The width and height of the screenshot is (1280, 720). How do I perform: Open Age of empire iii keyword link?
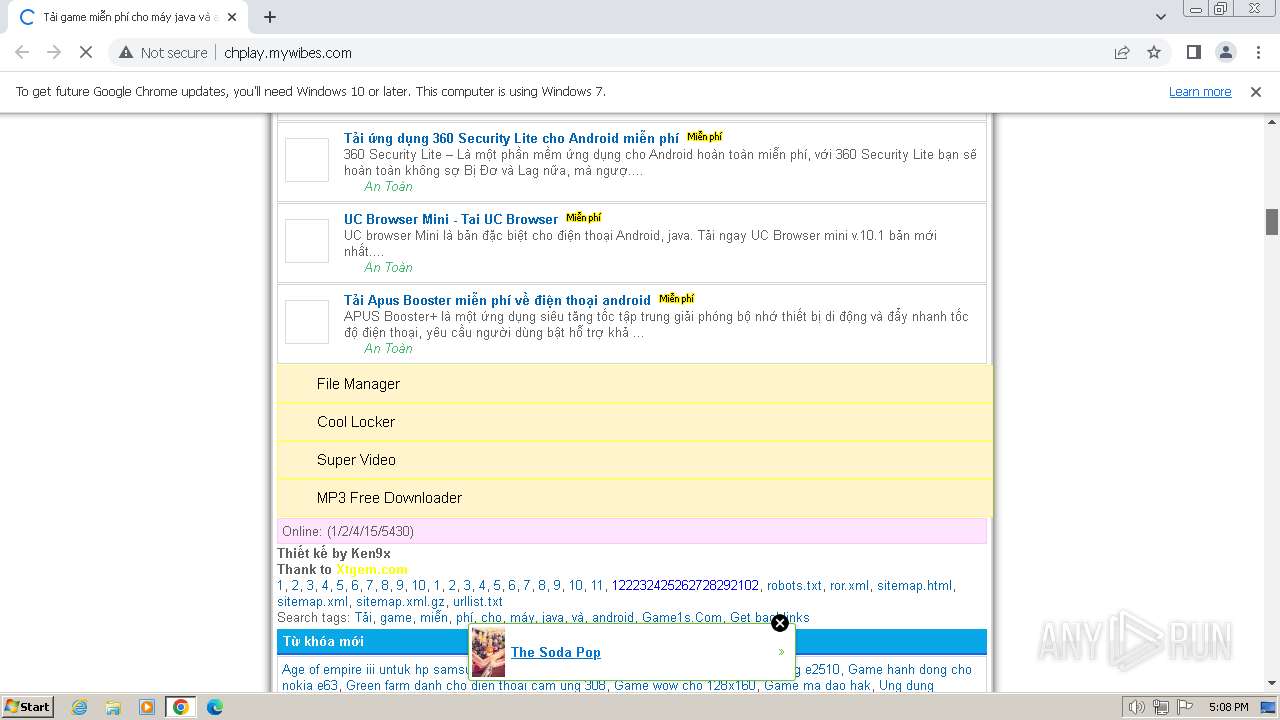pyautogui.click(x=375, y=670)
